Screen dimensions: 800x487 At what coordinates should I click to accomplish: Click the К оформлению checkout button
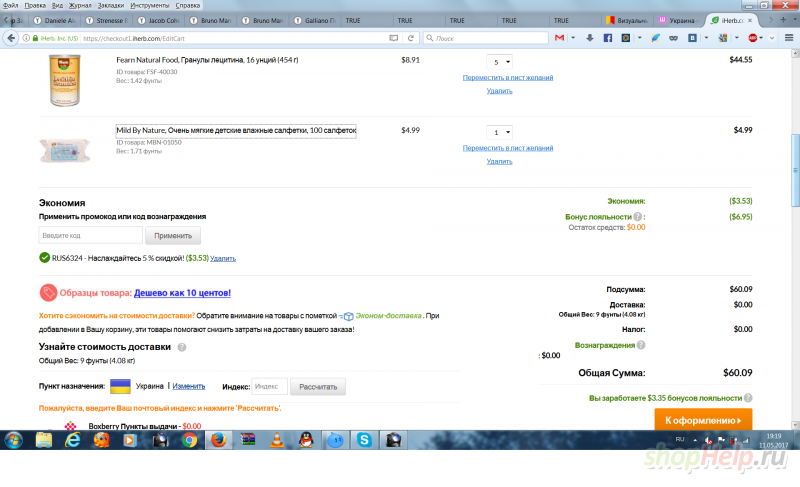click(703, 420)
